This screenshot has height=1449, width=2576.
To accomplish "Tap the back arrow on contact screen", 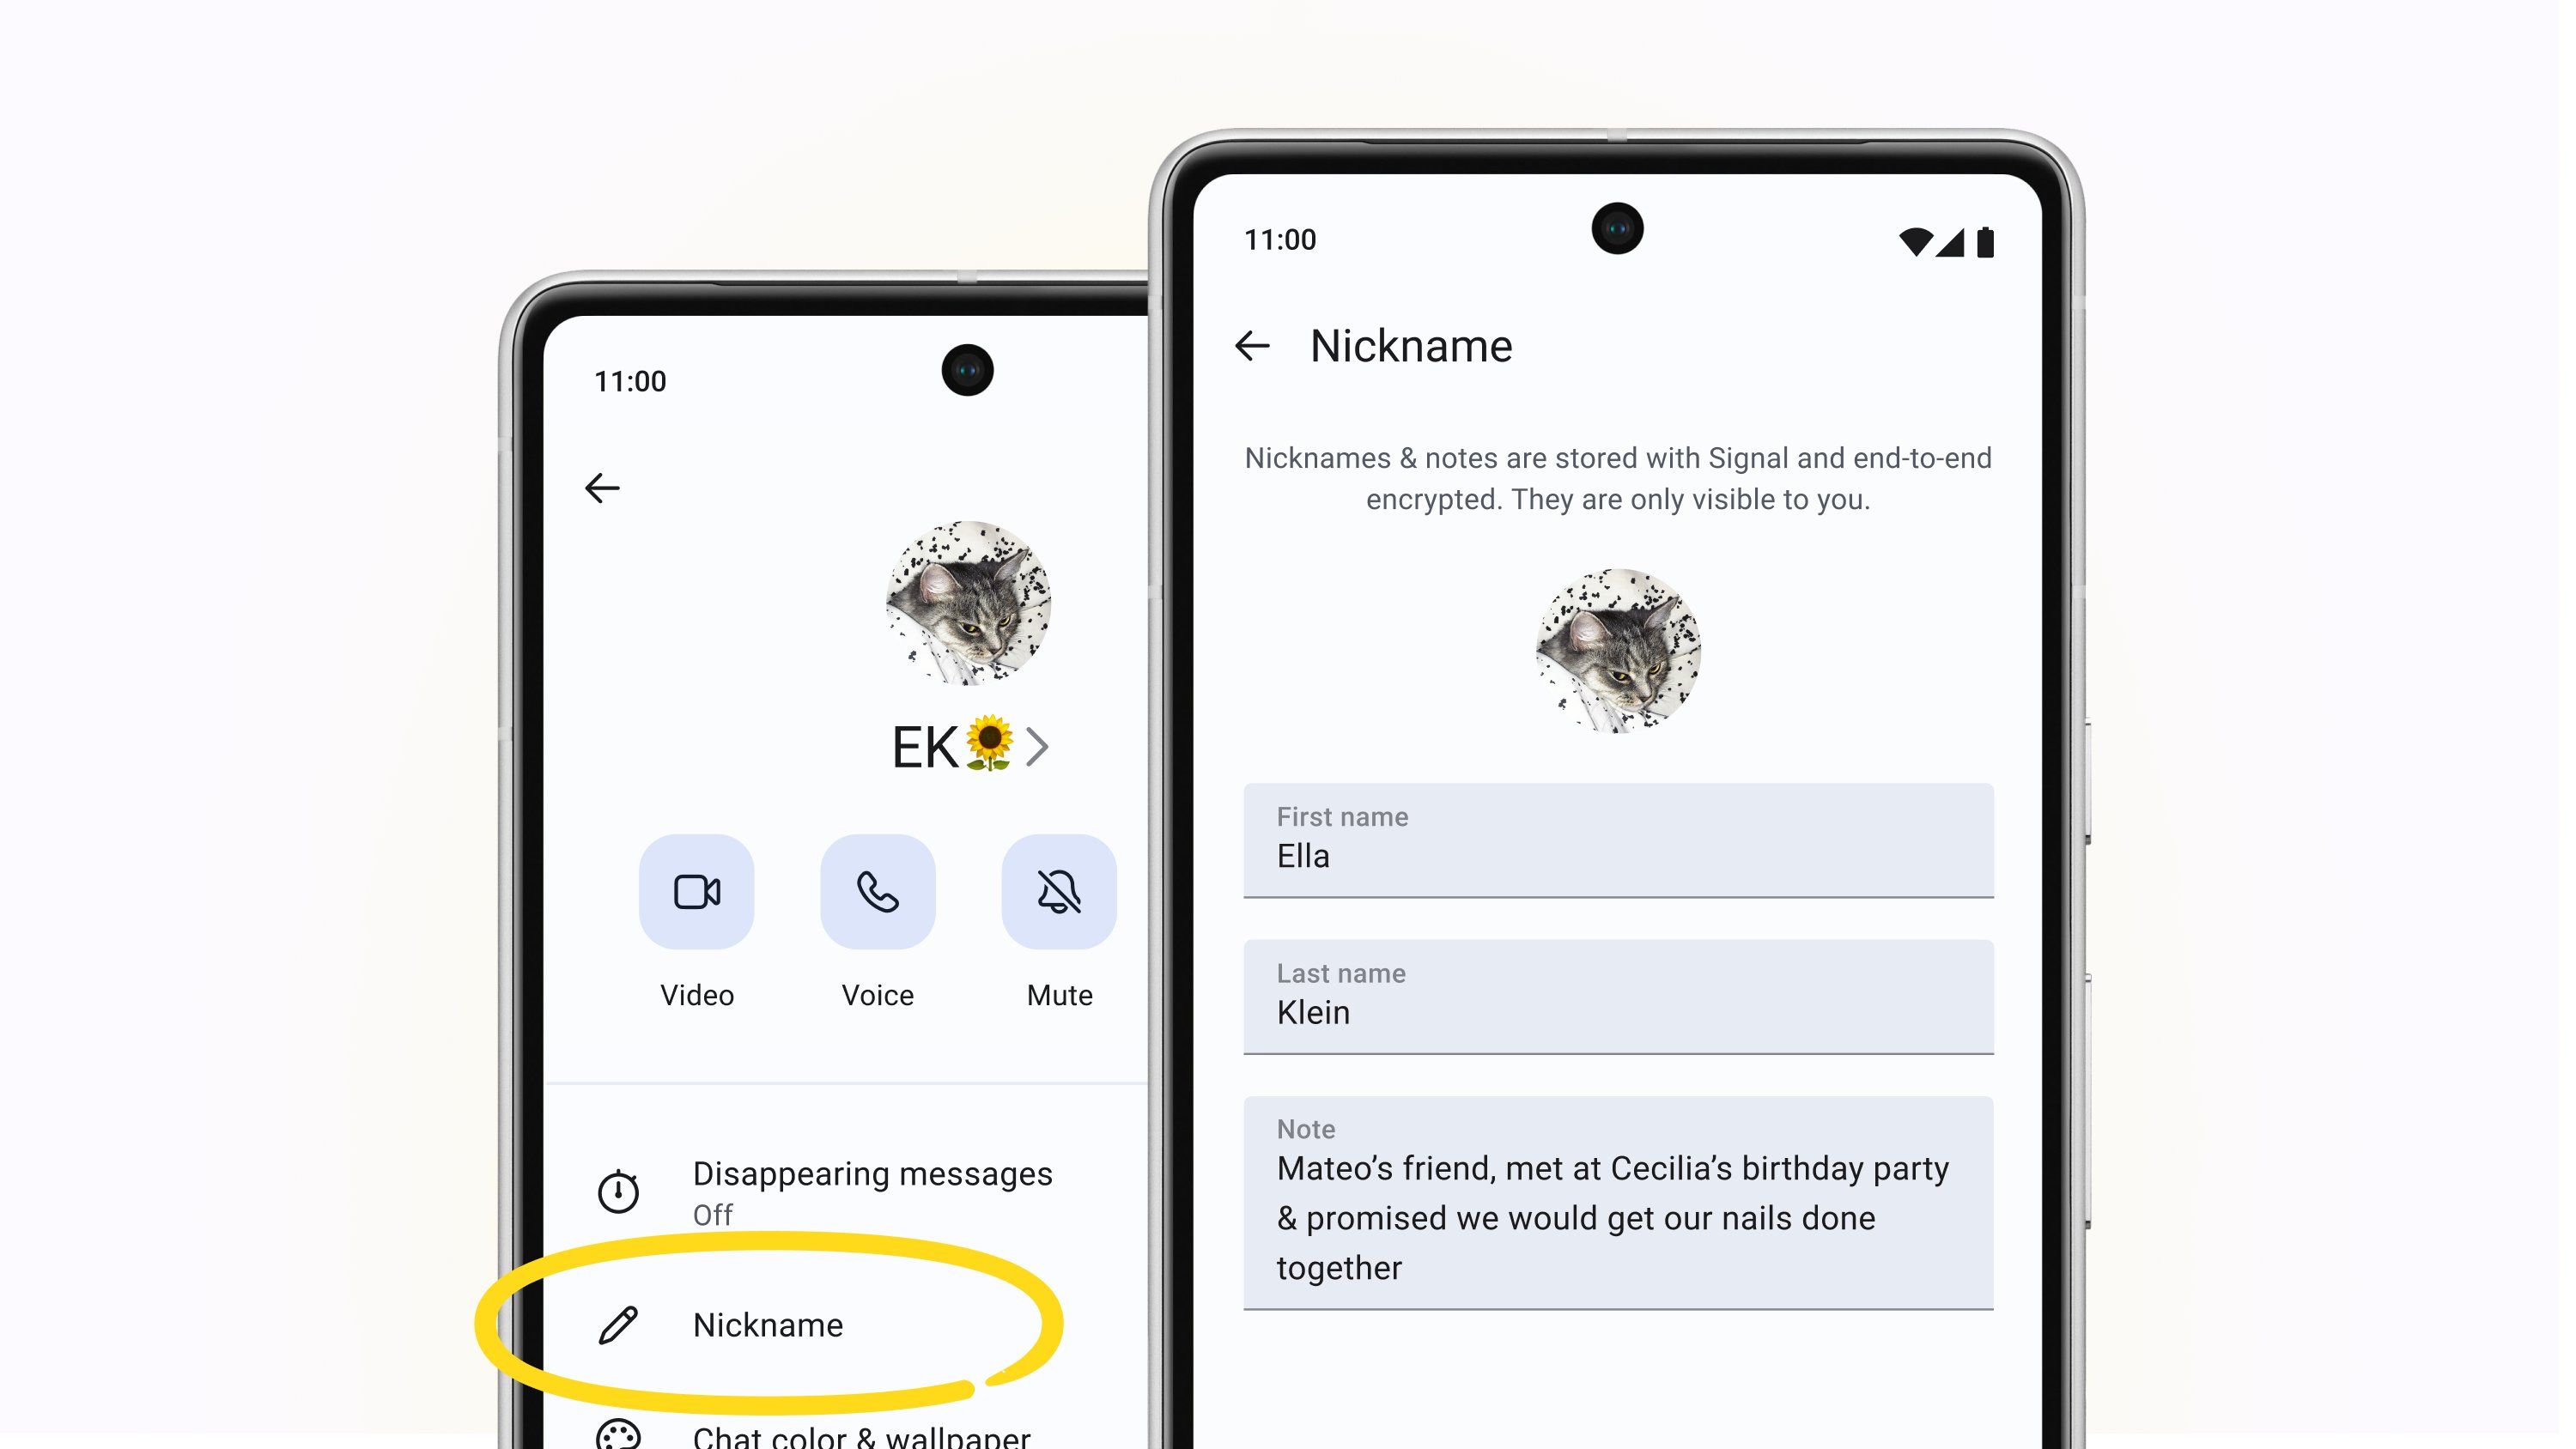I will tap(604, 487).
